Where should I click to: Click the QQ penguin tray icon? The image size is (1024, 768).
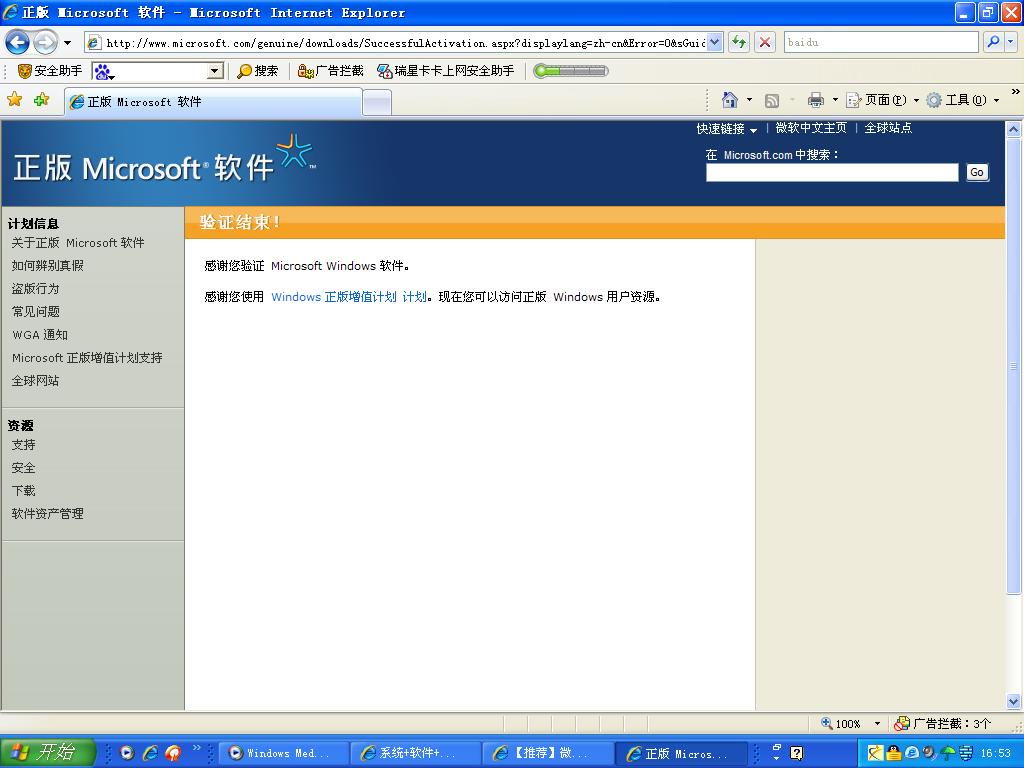pos(893,753)
